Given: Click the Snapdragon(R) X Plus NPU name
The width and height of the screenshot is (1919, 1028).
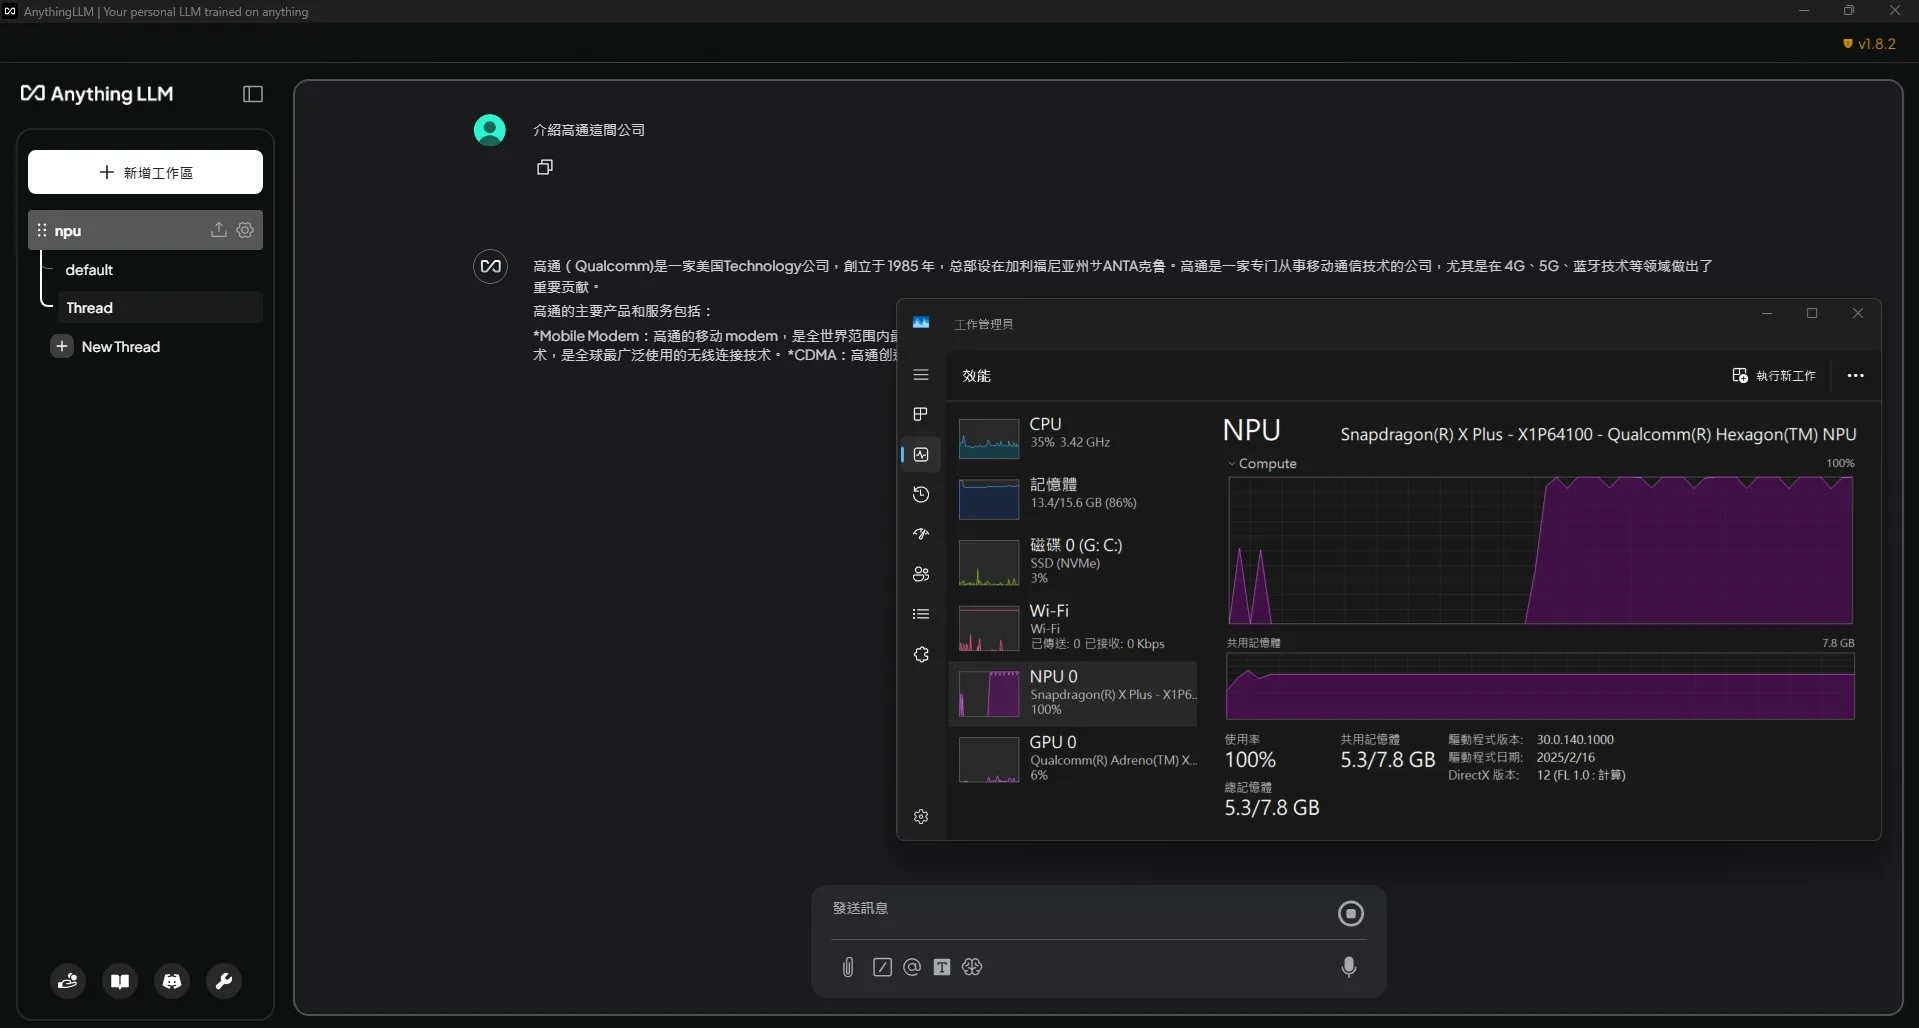Looking at the screenshot, I should [1598, 434].
